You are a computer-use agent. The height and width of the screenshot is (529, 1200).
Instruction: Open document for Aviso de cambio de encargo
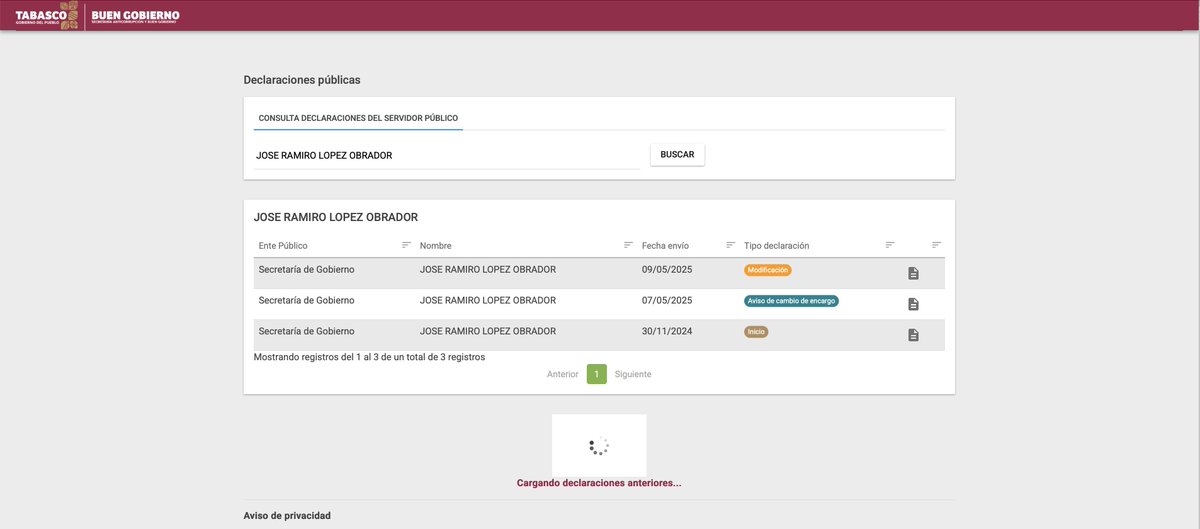(913, 304)
